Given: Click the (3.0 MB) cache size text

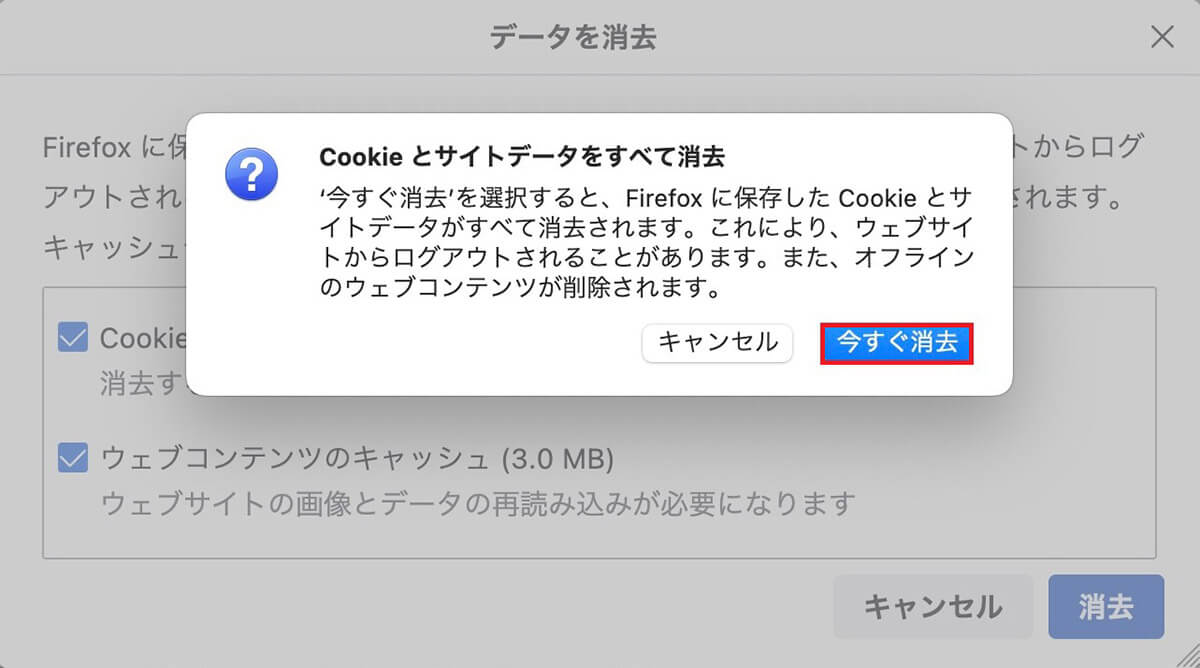Looking at the screenshot, I should 557,459.
